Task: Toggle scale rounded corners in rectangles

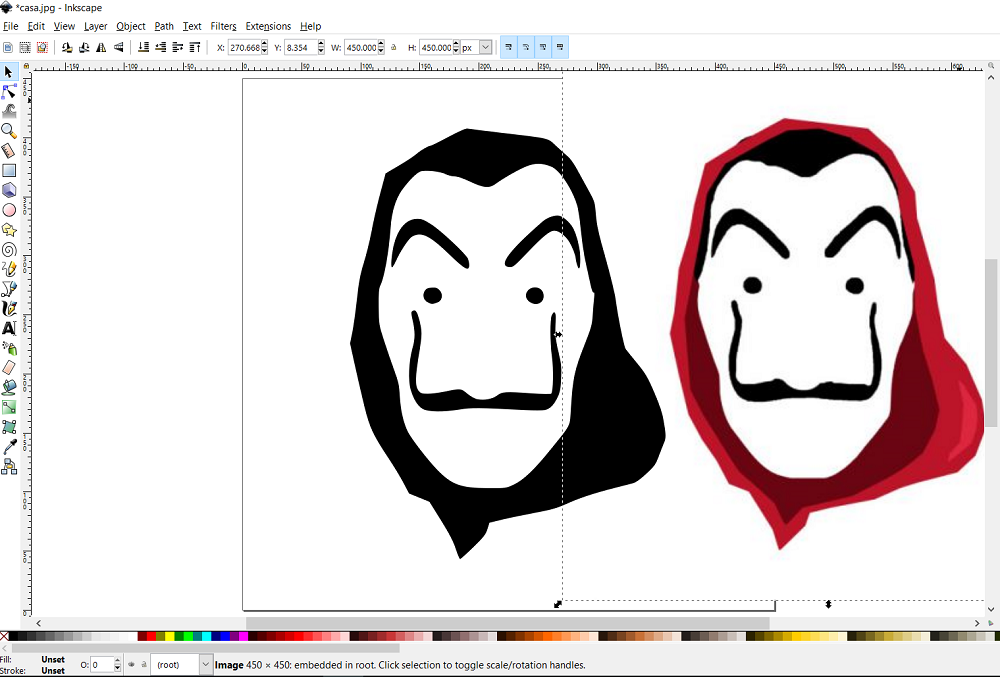Action: [x=526, y=47]
